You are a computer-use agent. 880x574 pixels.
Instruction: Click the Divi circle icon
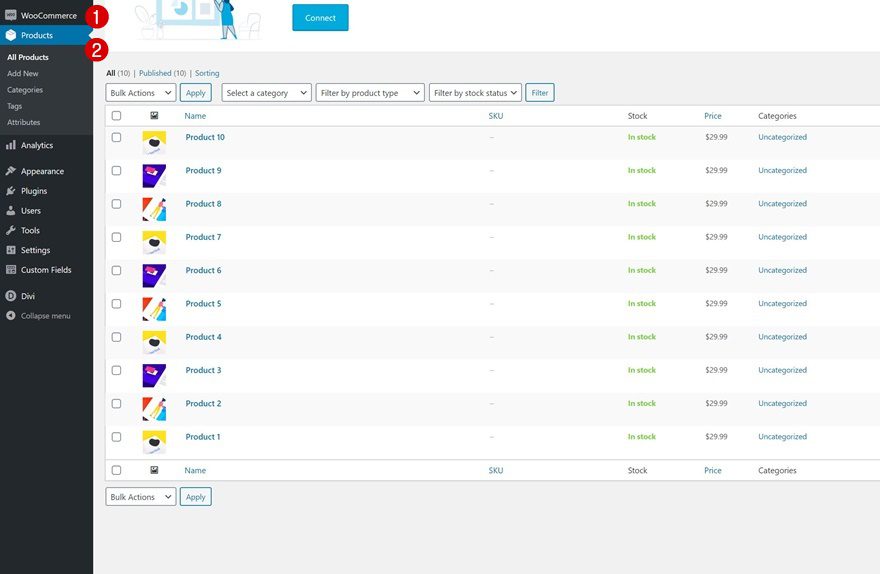pos(11,296)
